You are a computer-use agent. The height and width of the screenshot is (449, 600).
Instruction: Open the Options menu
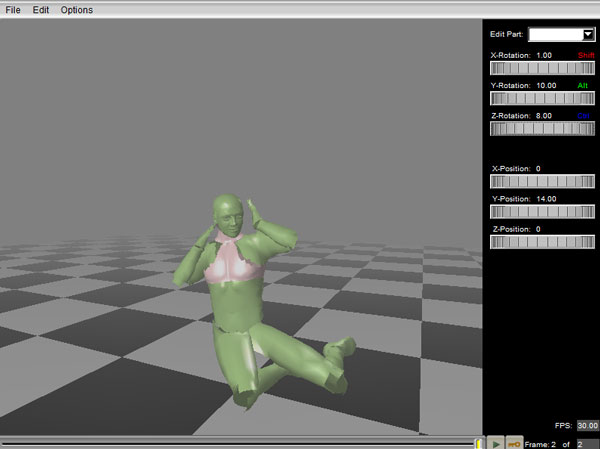pyautogui.click(x=77, y=10)
